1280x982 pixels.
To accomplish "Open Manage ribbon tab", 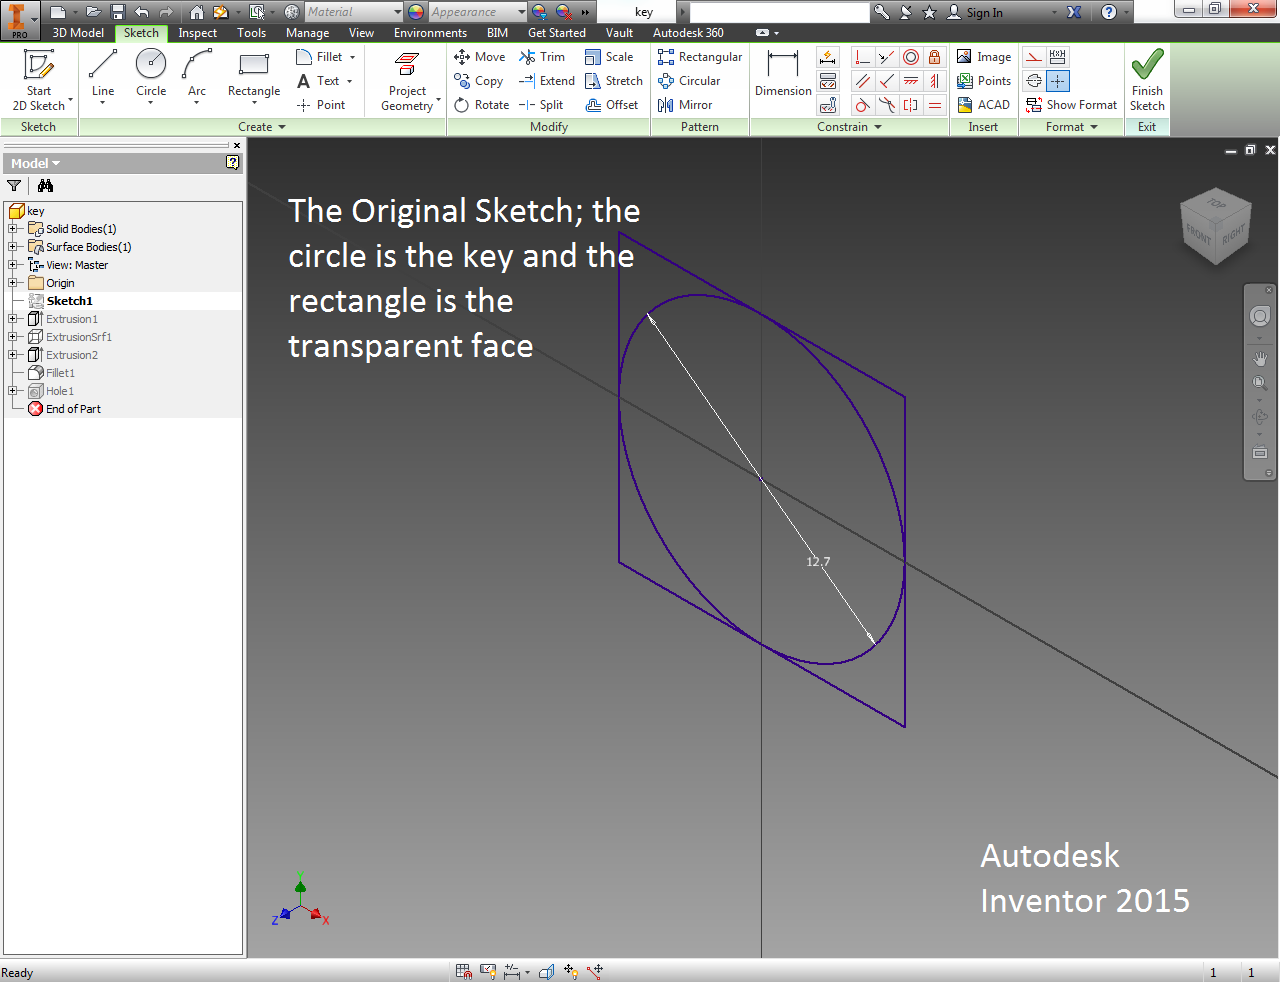I will click(x=307, y=33).
